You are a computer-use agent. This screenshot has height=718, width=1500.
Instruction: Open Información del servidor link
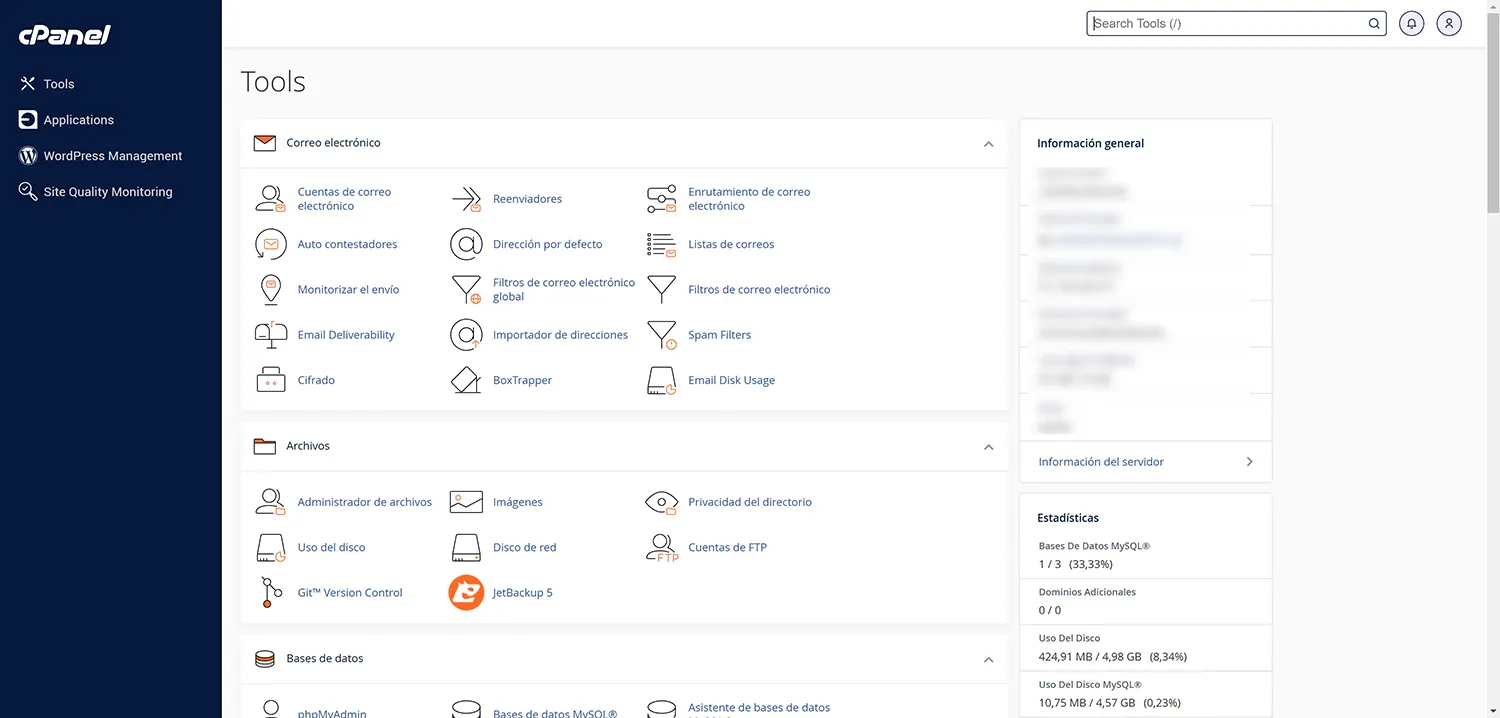(x=1100, y=461)
